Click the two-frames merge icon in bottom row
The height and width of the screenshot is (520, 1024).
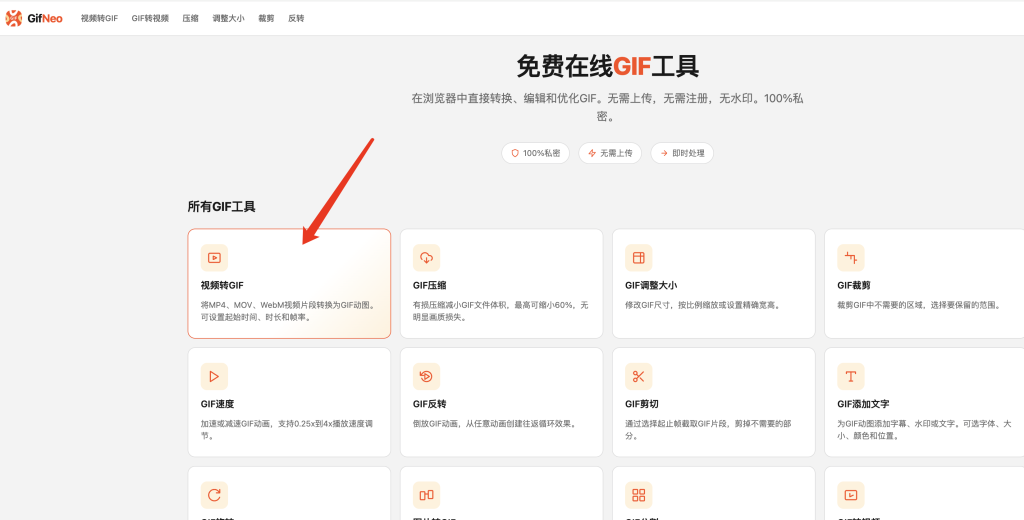[x=426, y=495]
